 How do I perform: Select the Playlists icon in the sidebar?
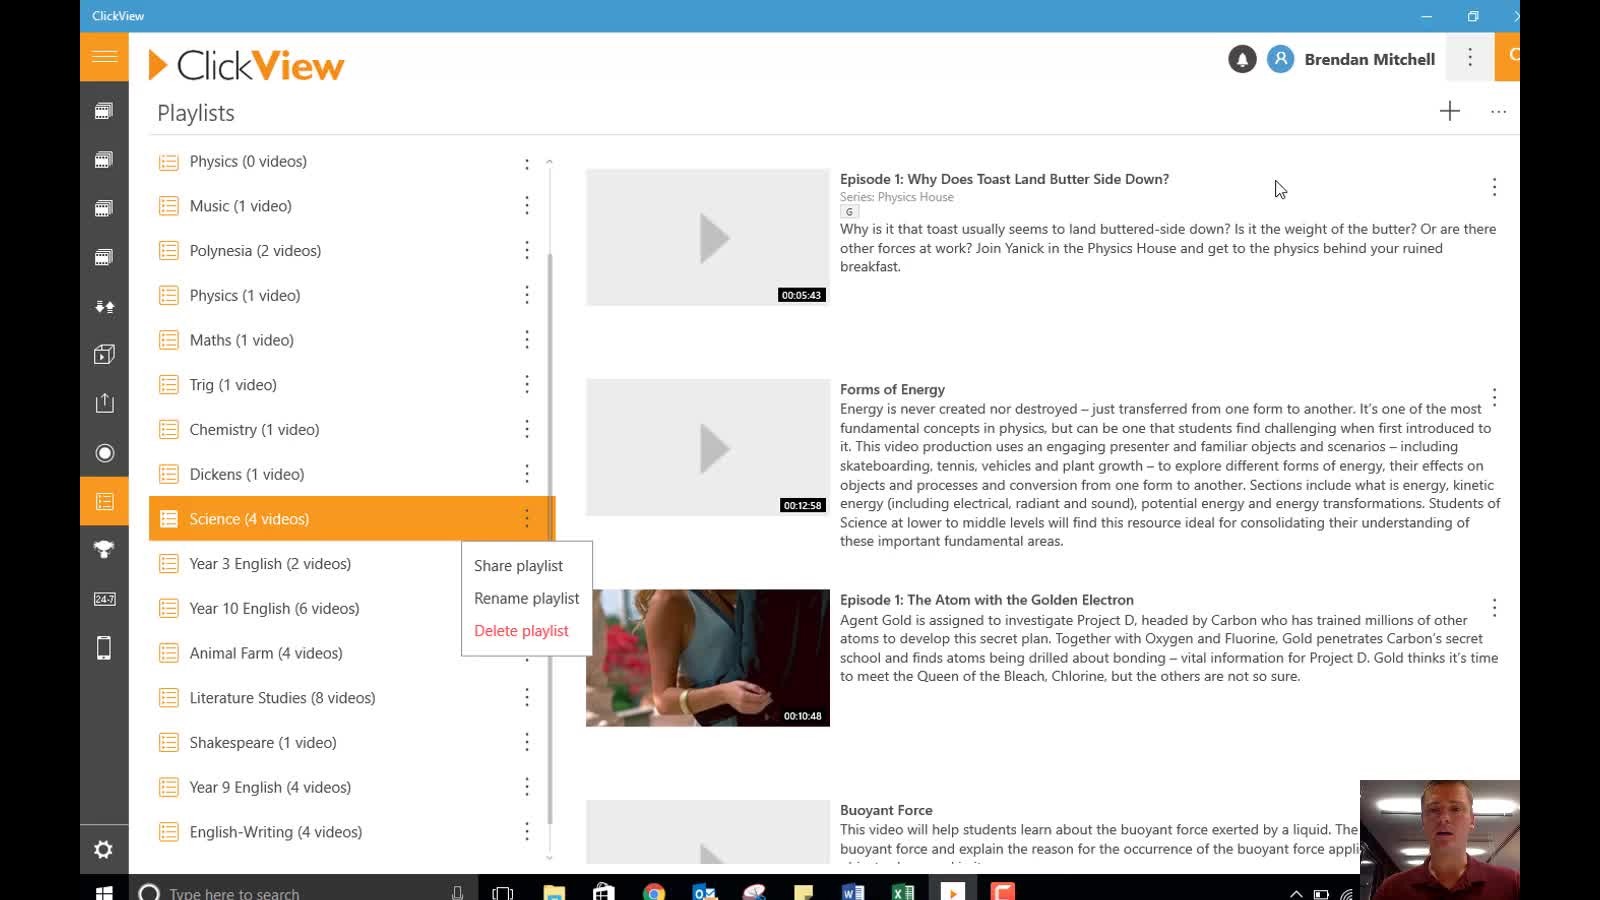(104, 500)
